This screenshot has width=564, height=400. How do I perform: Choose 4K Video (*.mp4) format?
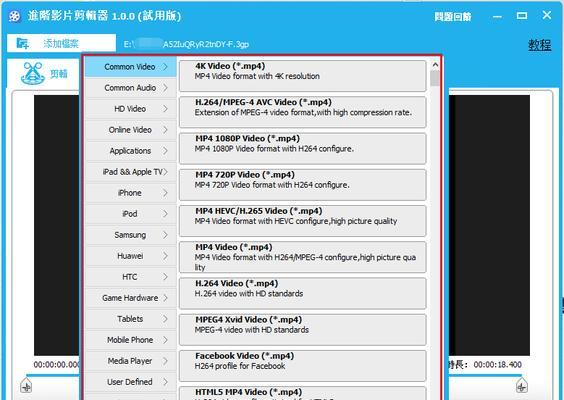[303, 76]
